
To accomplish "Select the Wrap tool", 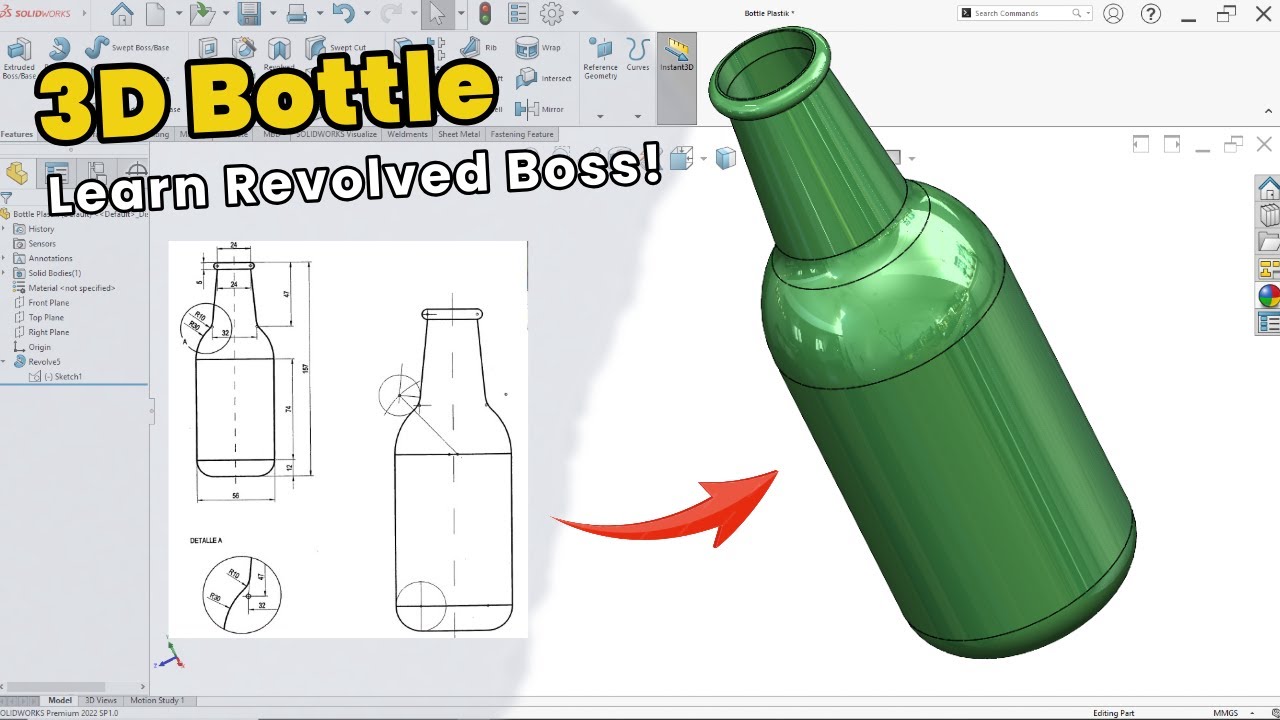I will click(x=538, y=47).
